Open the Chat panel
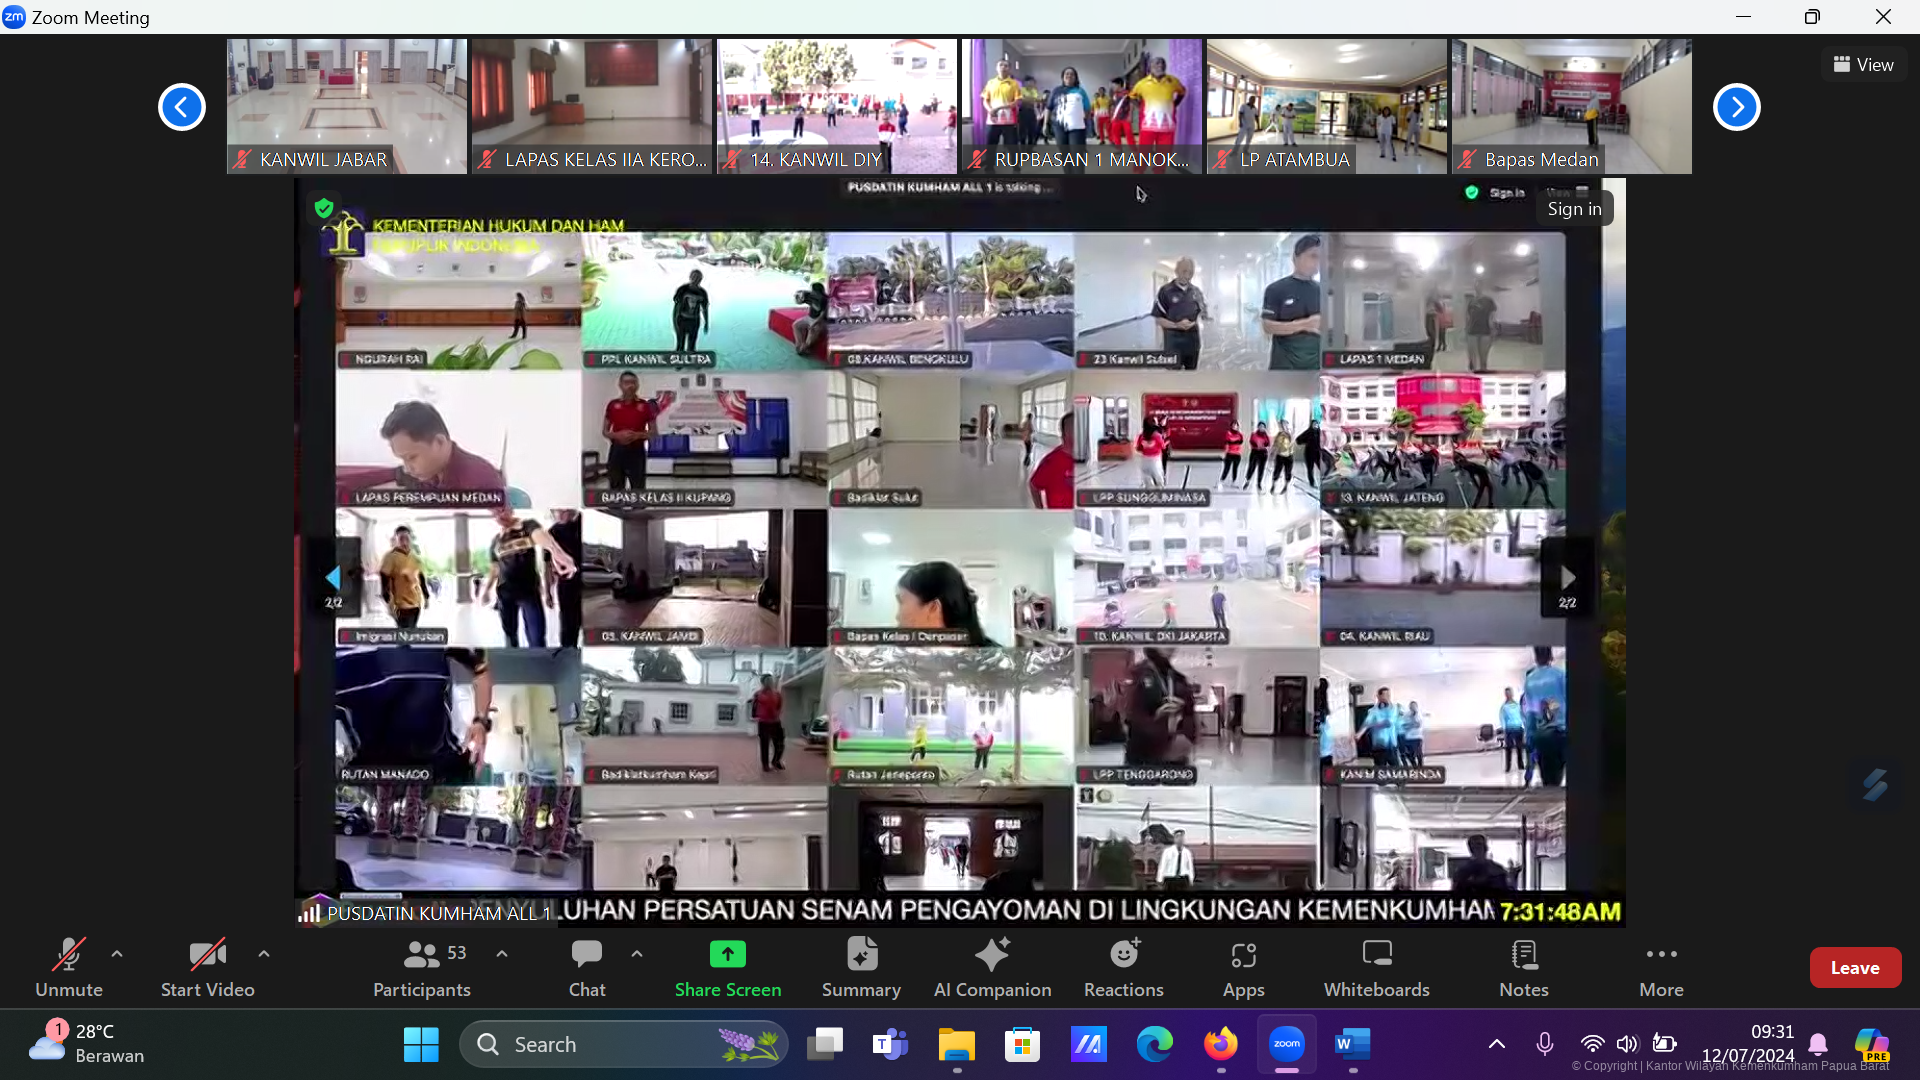Viewport: 1920px width, 1080px height. 587,967
